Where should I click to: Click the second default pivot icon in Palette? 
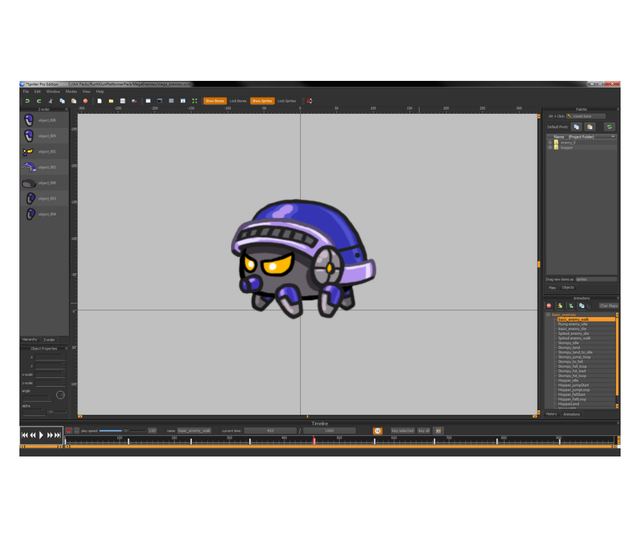click(589, 127)
